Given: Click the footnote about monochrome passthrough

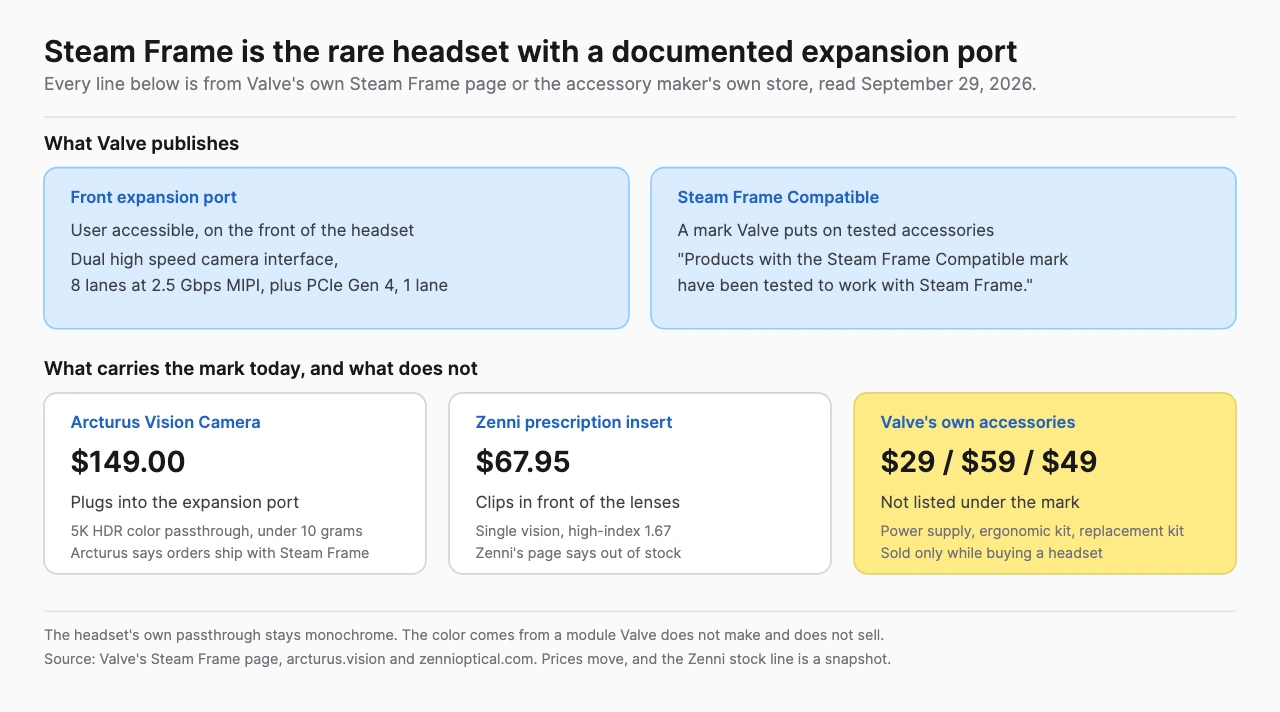Looking at the screenshot, I should 464,635.
